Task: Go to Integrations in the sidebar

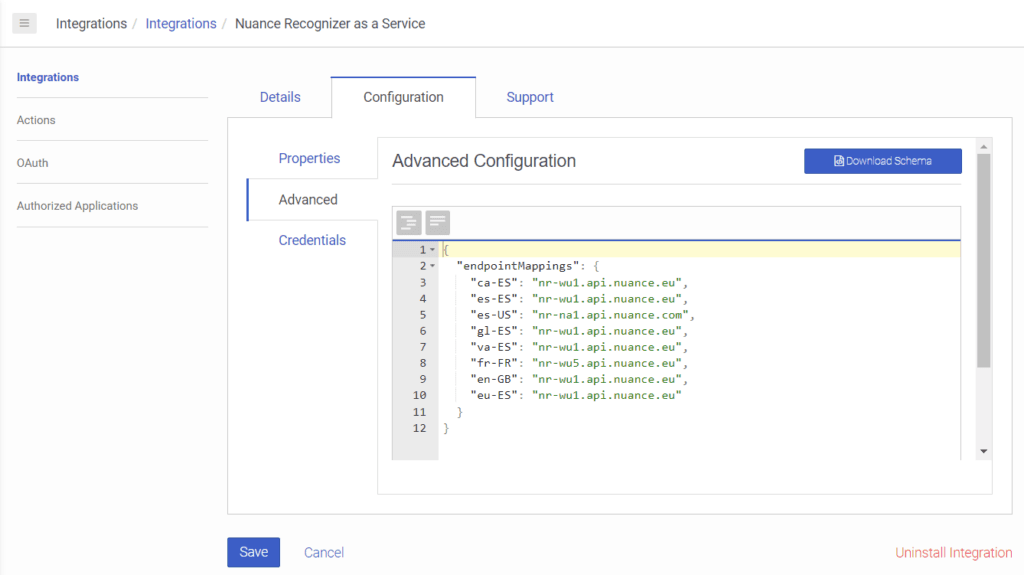Action: pos(48,77)
